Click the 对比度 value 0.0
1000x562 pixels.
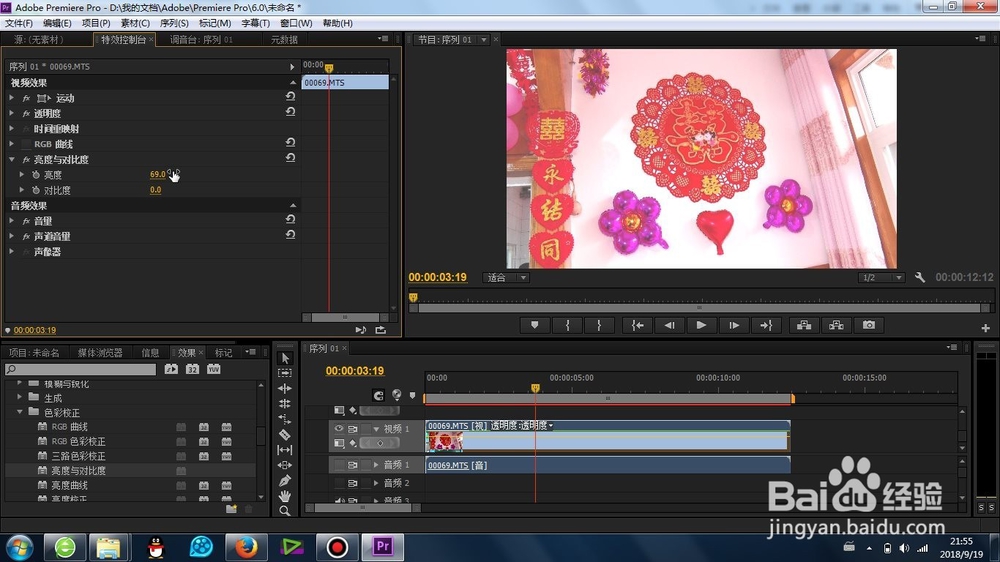point(156,190)
